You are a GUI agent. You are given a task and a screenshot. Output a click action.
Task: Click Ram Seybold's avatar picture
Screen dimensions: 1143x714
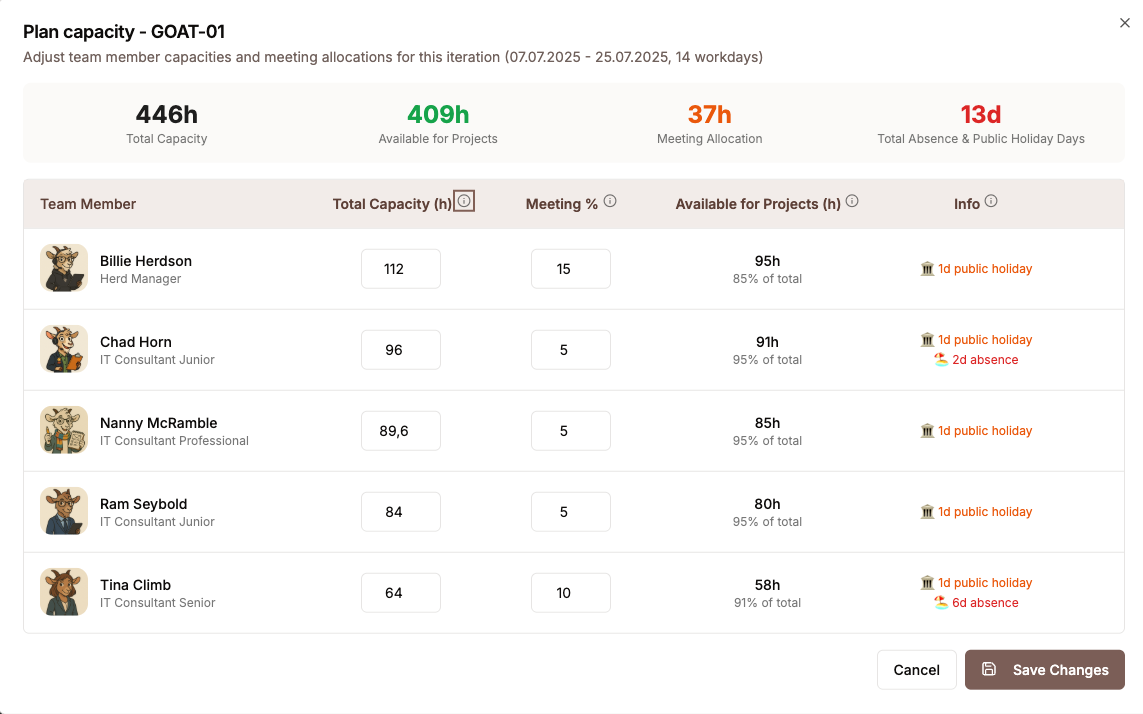coord(64,511)
